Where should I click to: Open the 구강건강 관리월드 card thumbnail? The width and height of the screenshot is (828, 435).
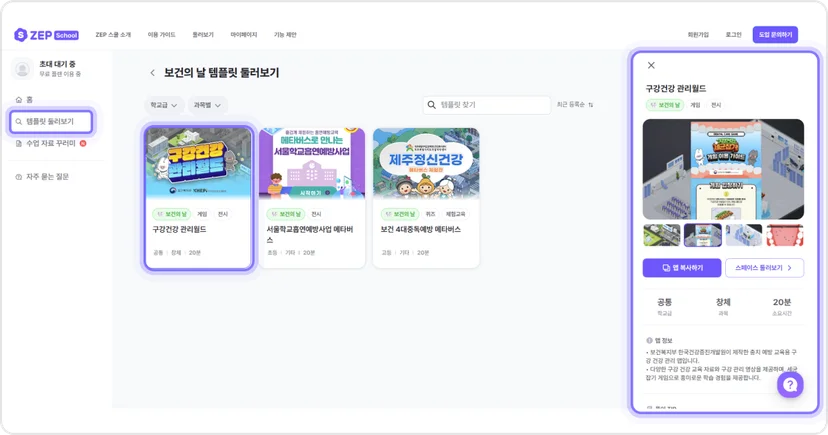[199, 163]
